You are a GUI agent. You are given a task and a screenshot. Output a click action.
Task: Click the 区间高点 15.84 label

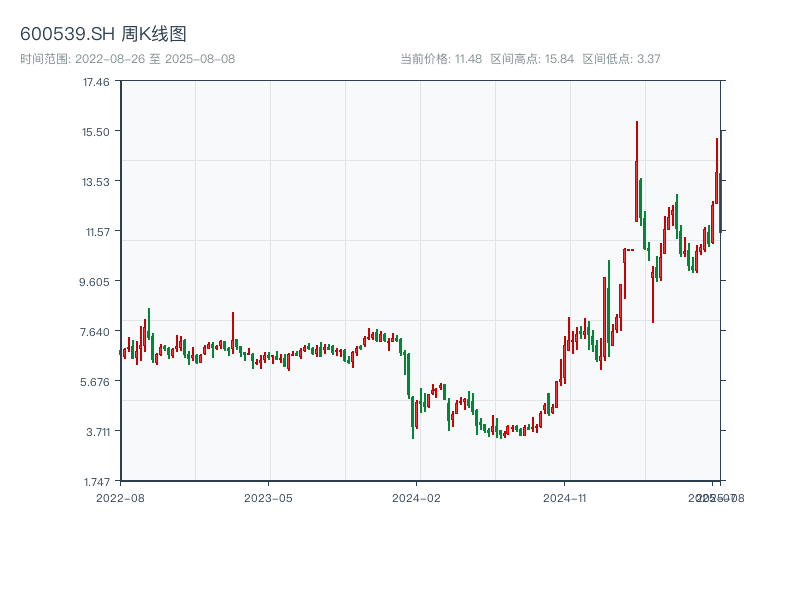click(x=532, y=59)
